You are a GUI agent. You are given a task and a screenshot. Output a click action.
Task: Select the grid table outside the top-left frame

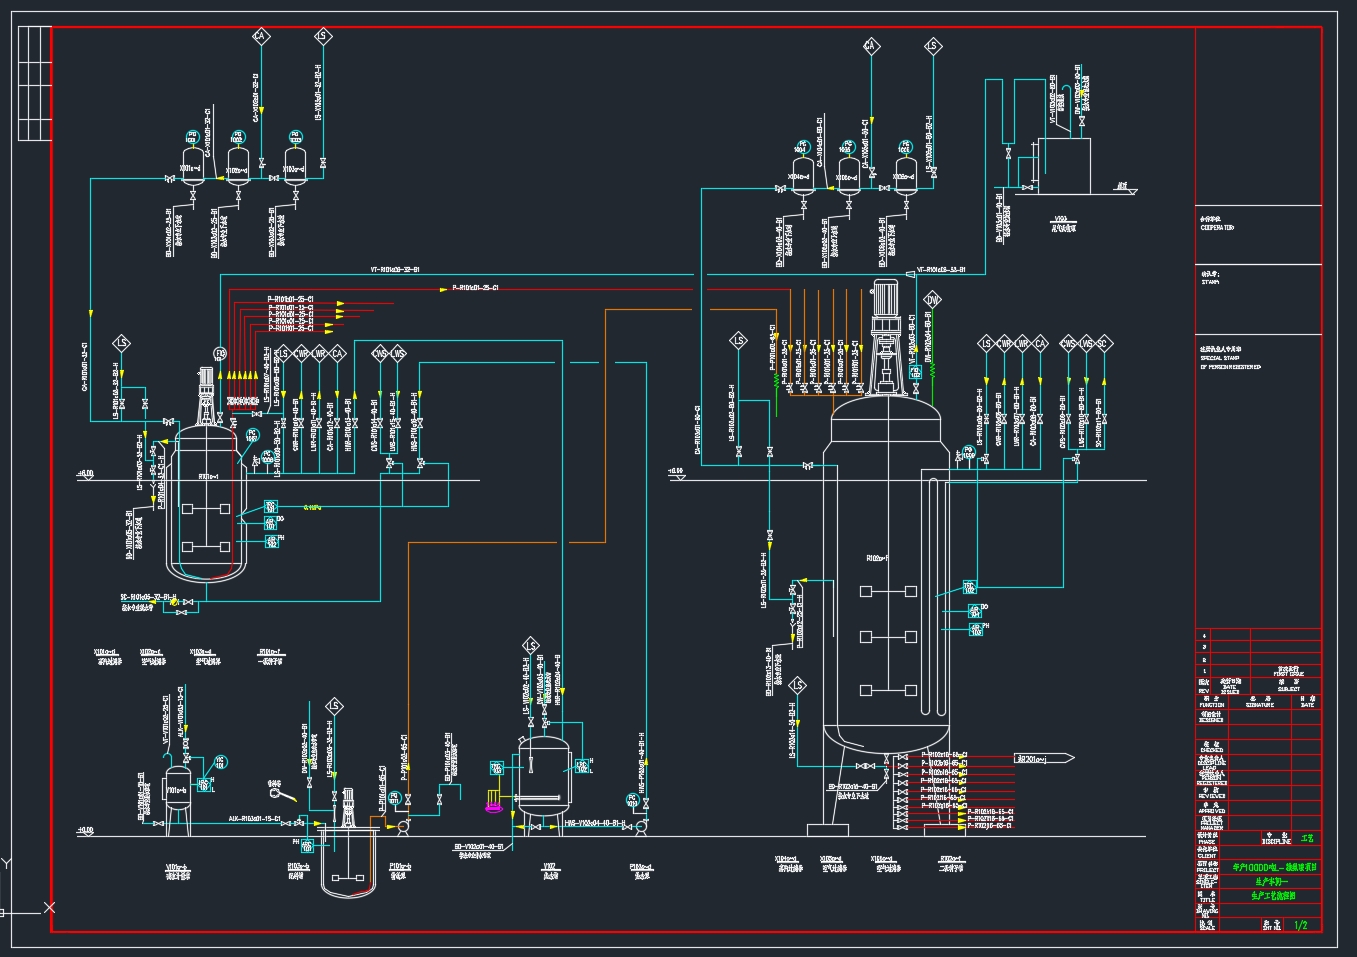(x=34, y=83)
